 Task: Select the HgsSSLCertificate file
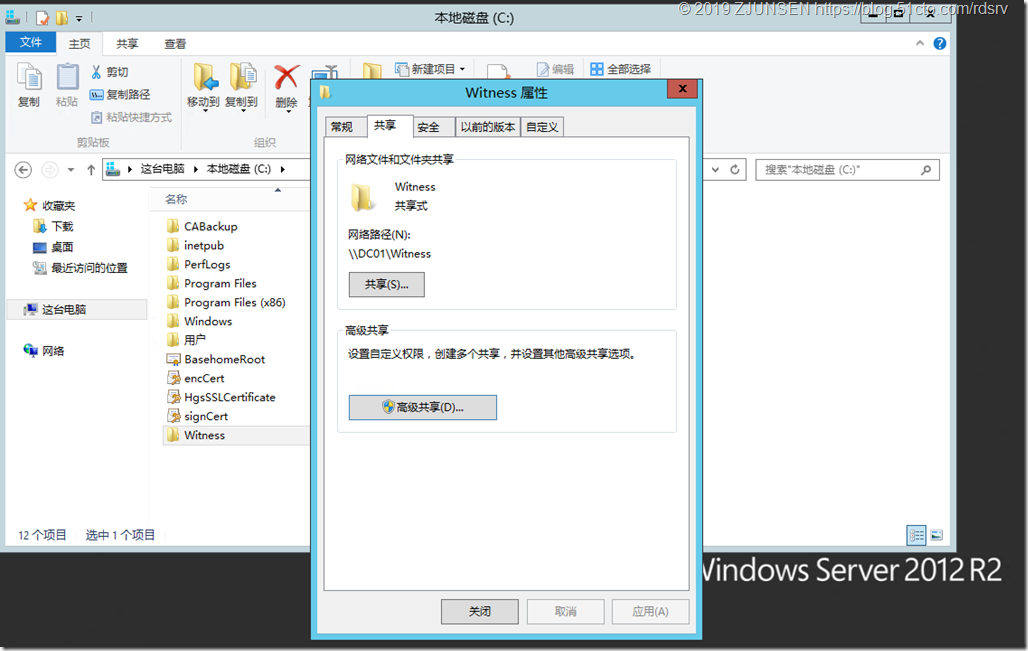(221, 397)
